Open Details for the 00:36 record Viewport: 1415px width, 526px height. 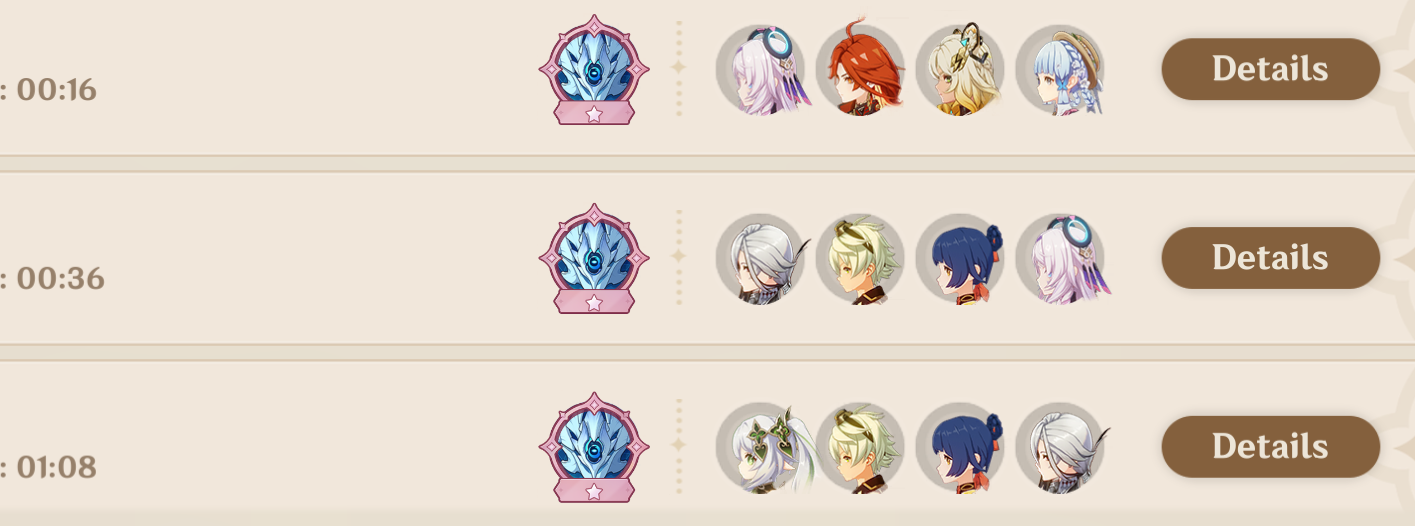point(1270,258)
